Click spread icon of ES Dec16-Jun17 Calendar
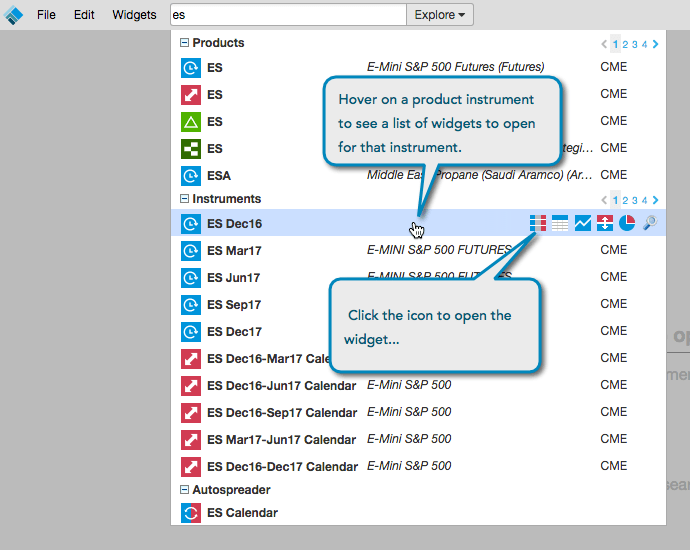 [191, 386]
